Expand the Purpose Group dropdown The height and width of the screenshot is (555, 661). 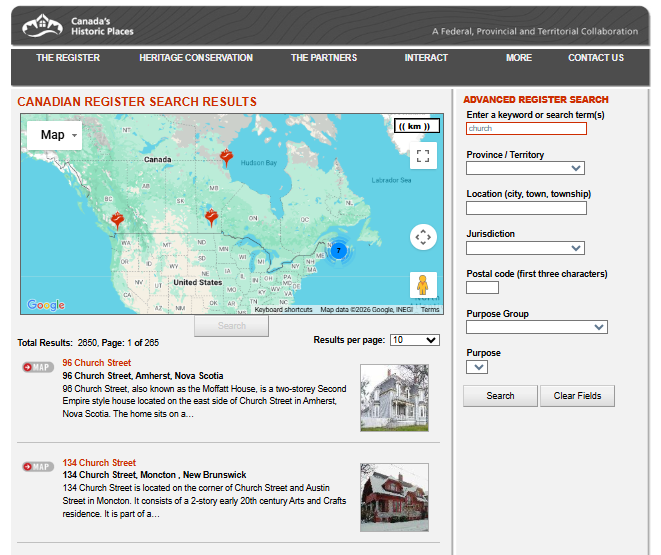[536, 327]
